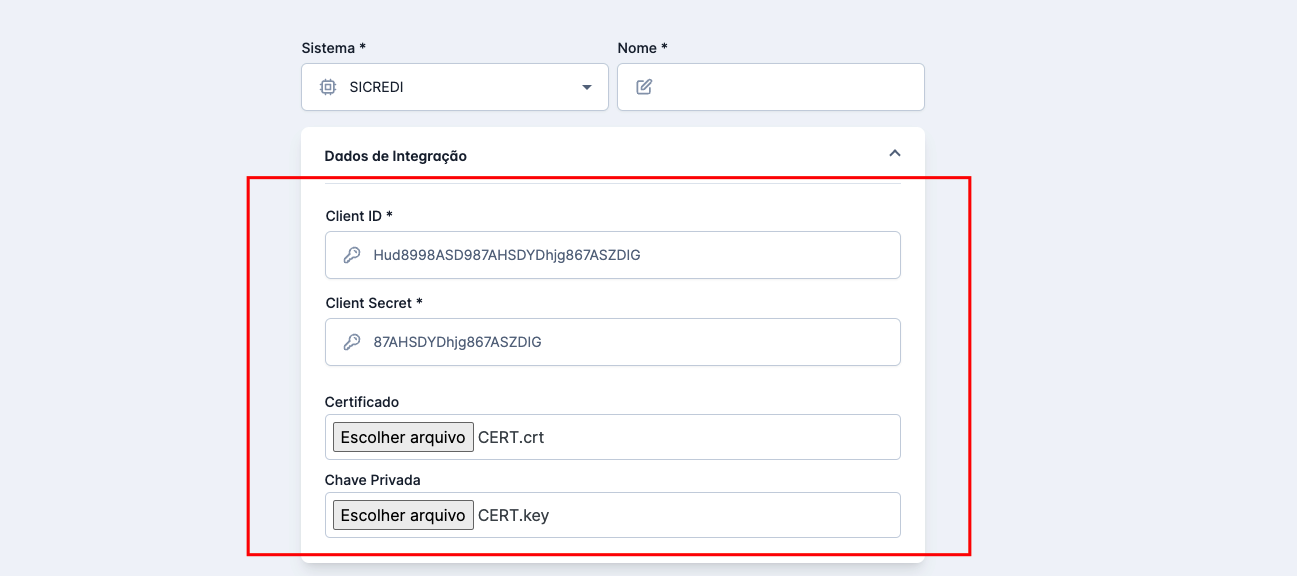Focus the empty Nome input field
This screenshot has height=576, width=1297.
click(785, 87)
